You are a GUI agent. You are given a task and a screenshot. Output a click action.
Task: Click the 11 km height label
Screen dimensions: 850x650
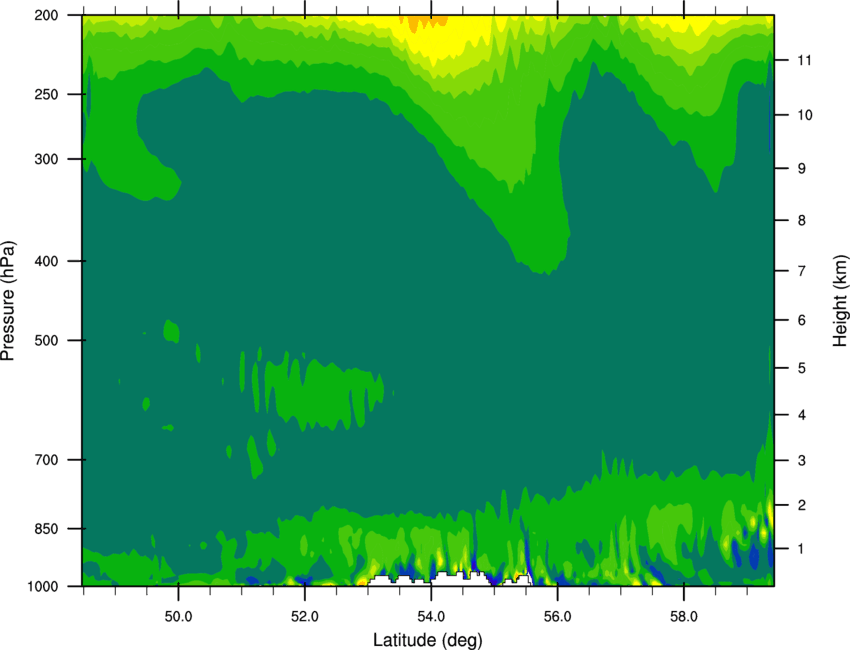tap(804, 60)
